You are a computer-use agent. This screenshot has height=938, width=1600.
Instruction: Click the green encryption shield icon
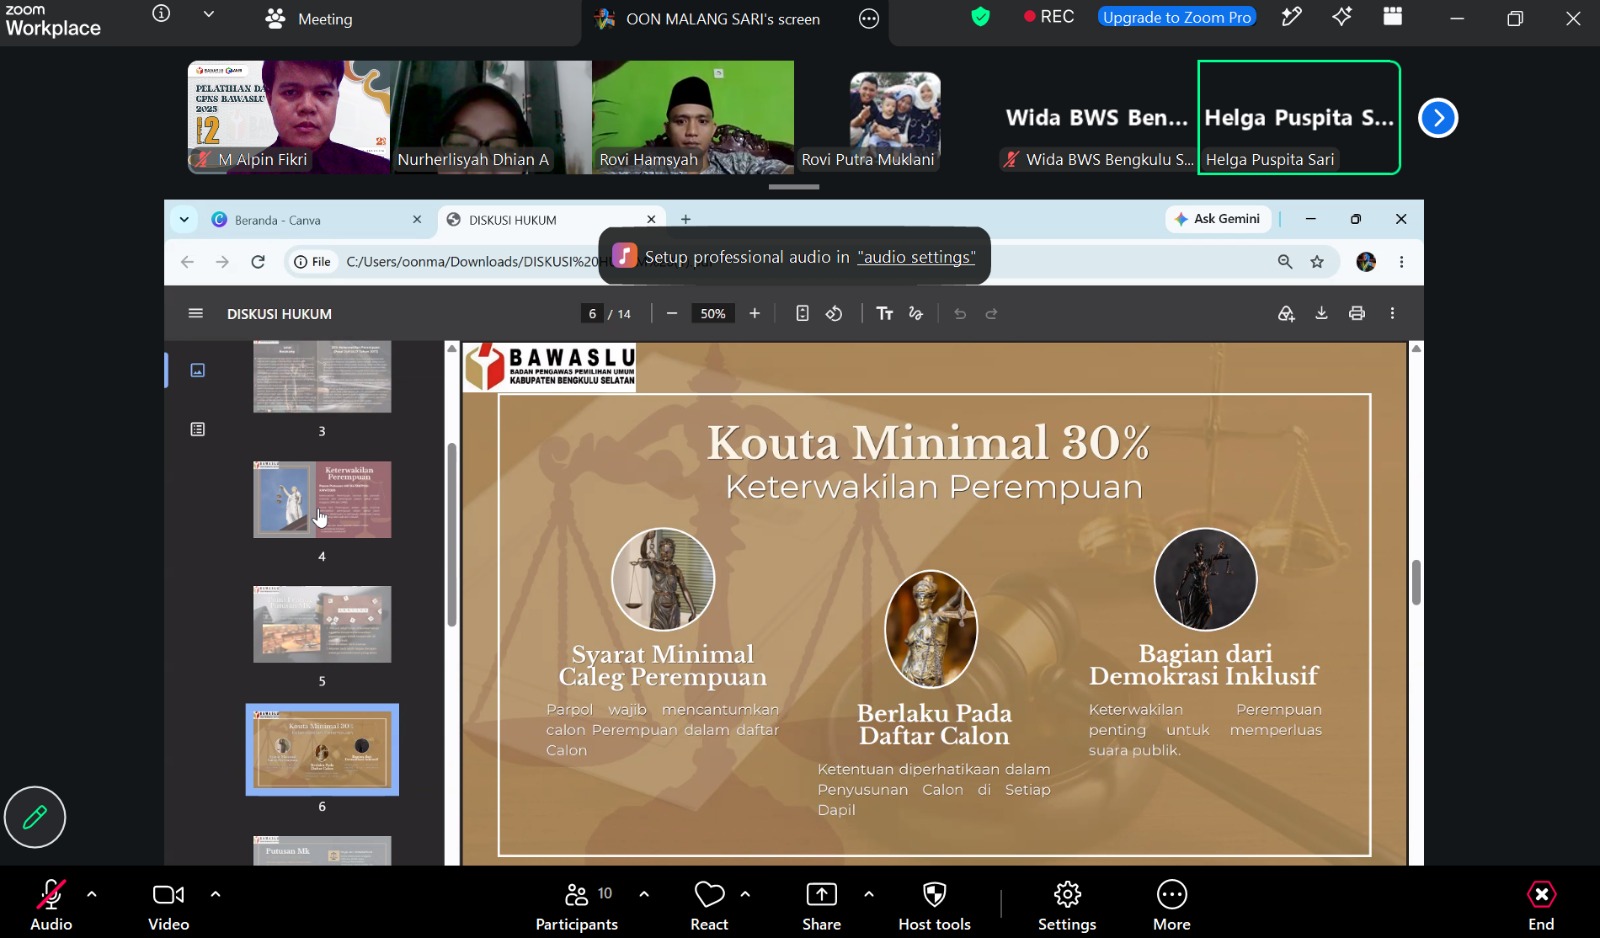(980, 17)
